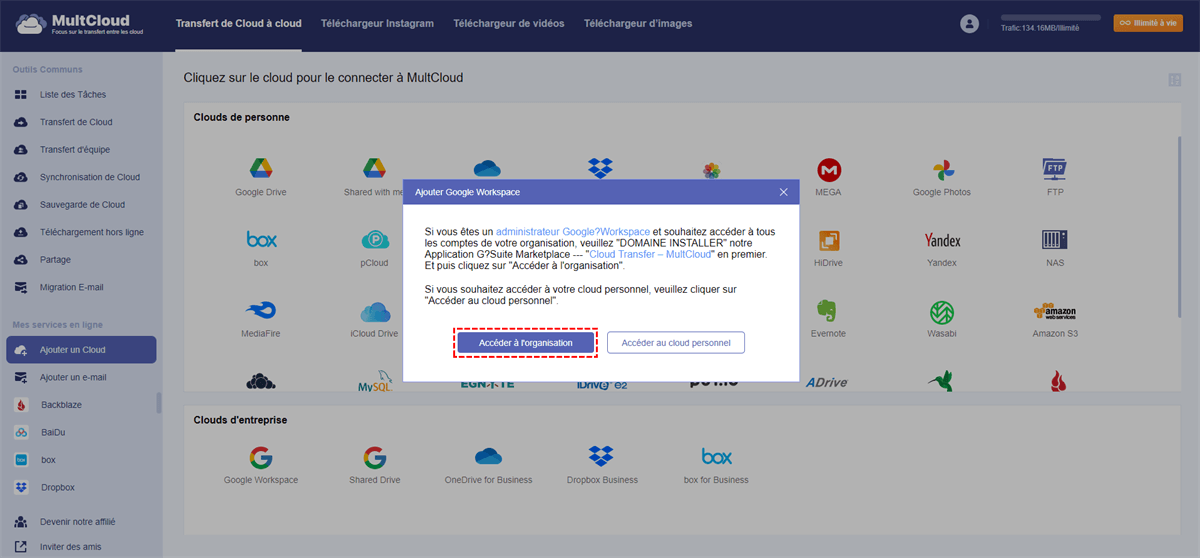This screenshot has height=558, width=1200.
Task: Open Transfert d'équipe in sidebar
Action: coord(75,150)
